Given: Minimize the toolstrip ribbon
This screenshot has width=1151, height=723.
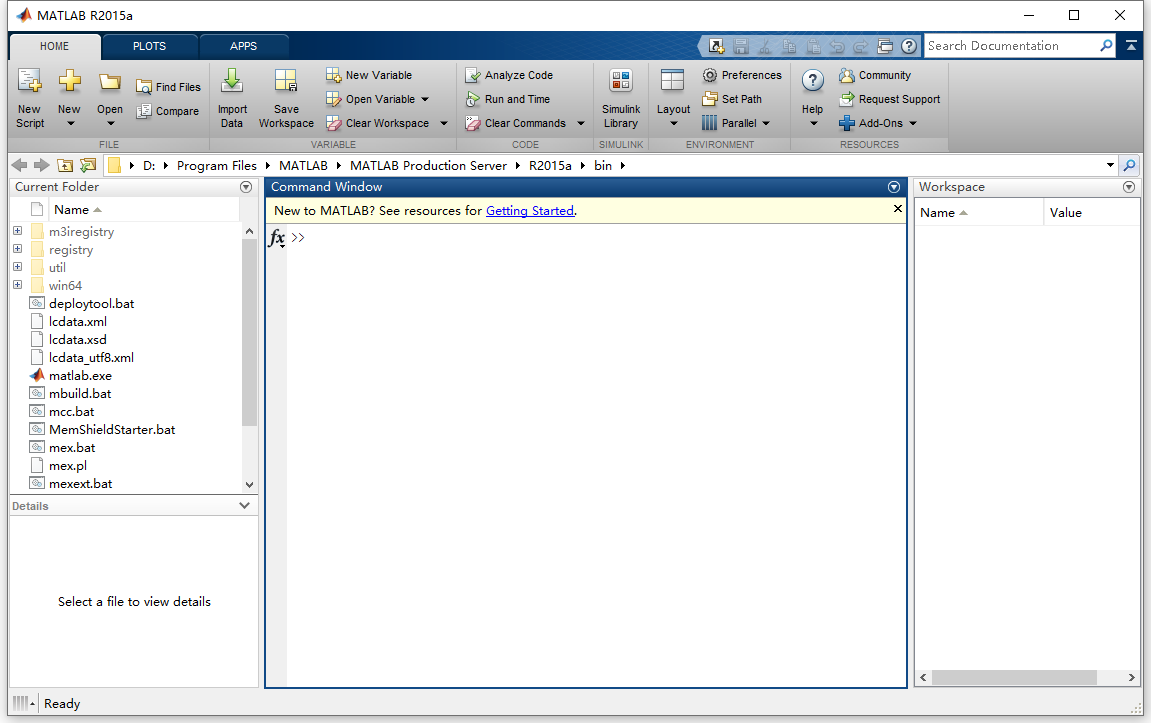Looking at the screenshot, I should coord(1131,46).
